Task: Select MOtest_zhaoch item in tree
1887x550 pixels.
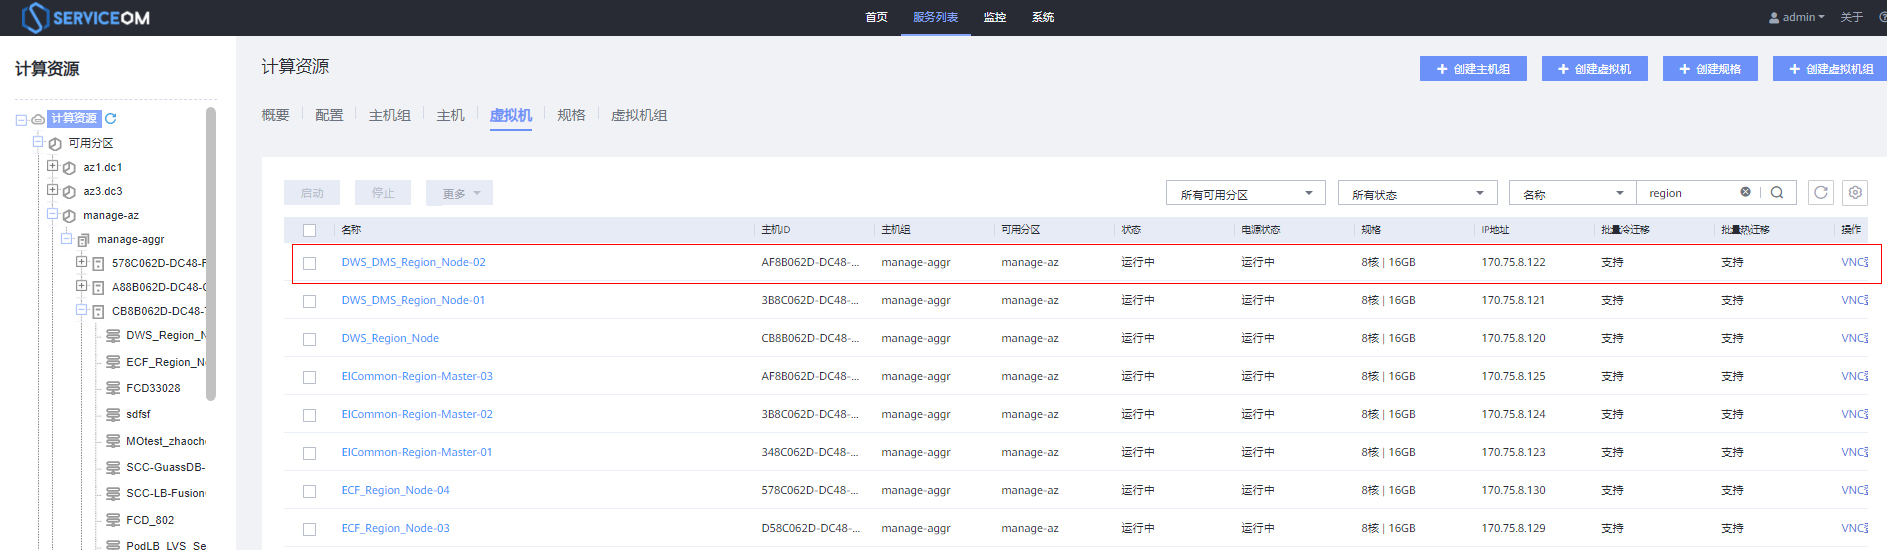Action: (166, 441)
